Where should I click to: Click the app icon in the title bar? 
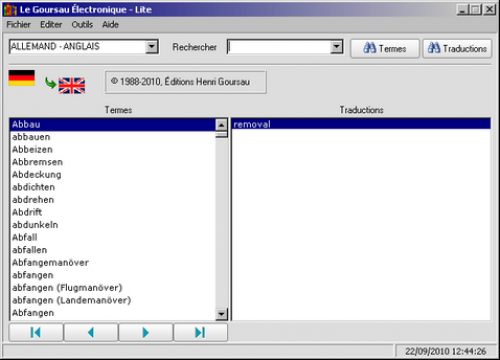coord(10,10)
